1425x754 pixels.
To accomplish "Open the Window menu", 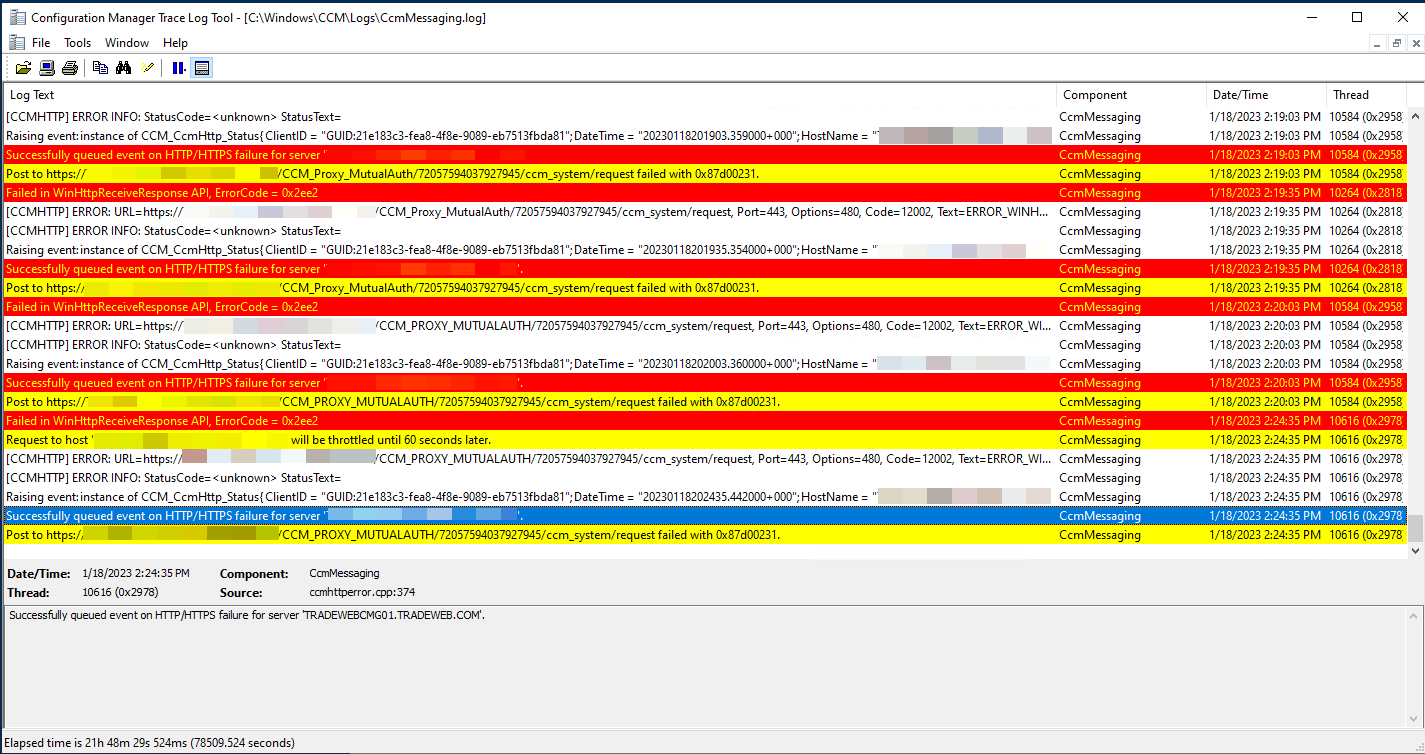I will (126, 42).
